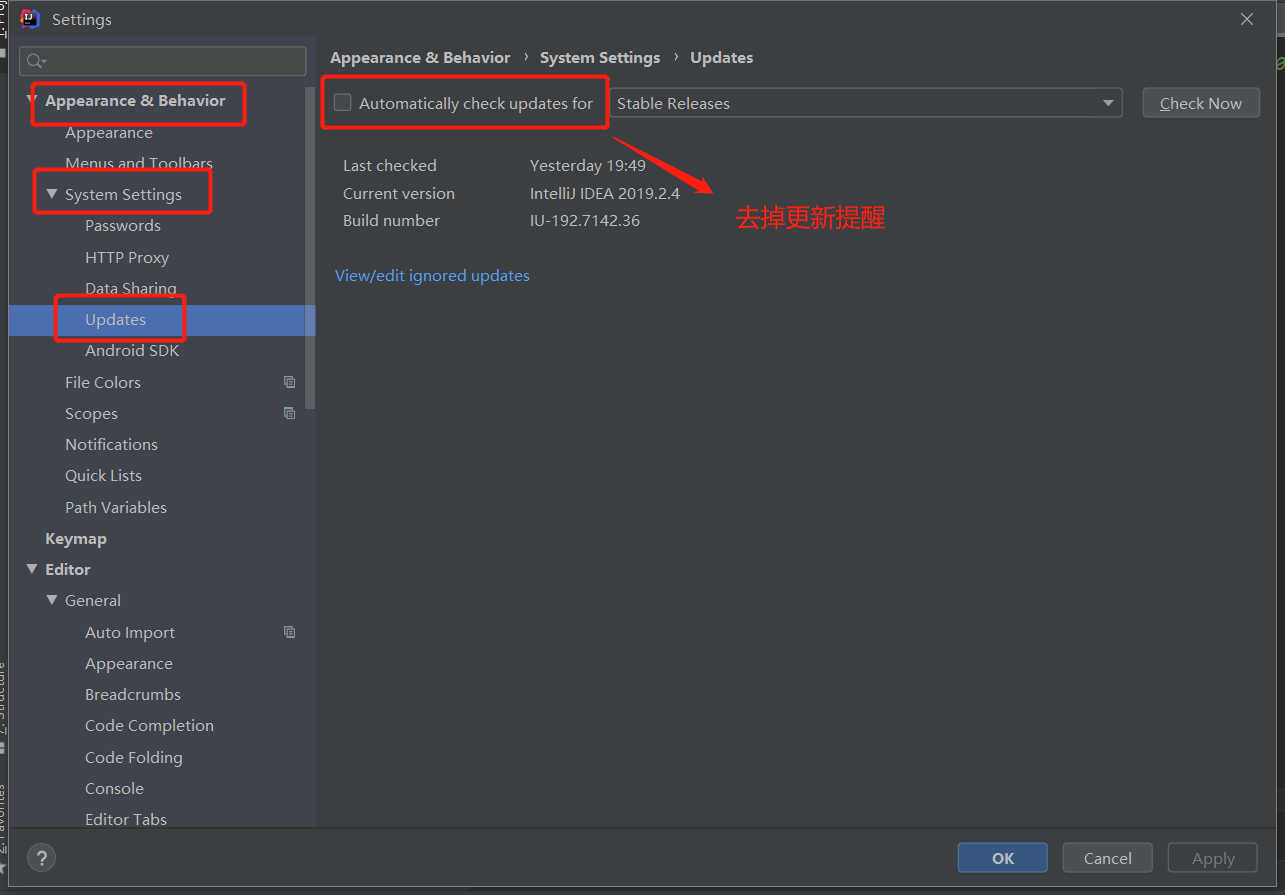
Task: Open Path Variables settings
Action: pyautogui.click(x=116, y=507)
